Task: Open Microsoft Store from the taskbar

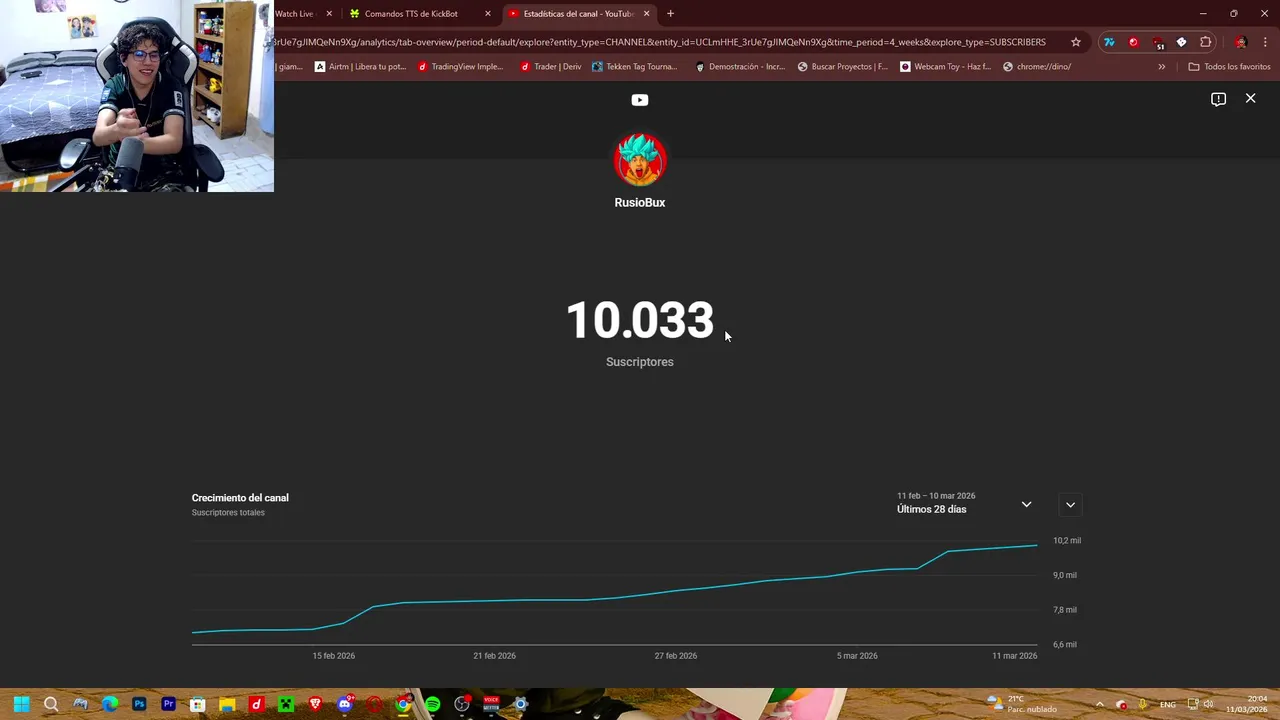Action: (198, 704)
